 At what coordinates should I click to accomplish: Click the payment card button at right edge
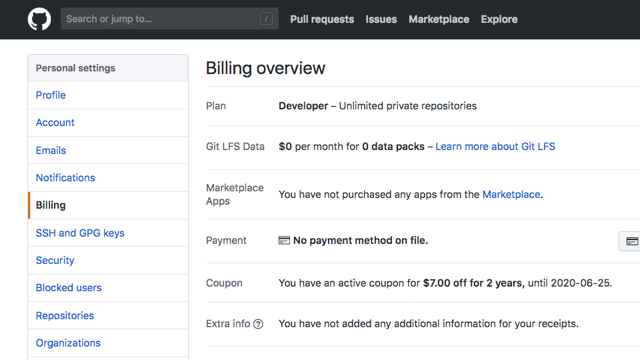pos(630,241)
